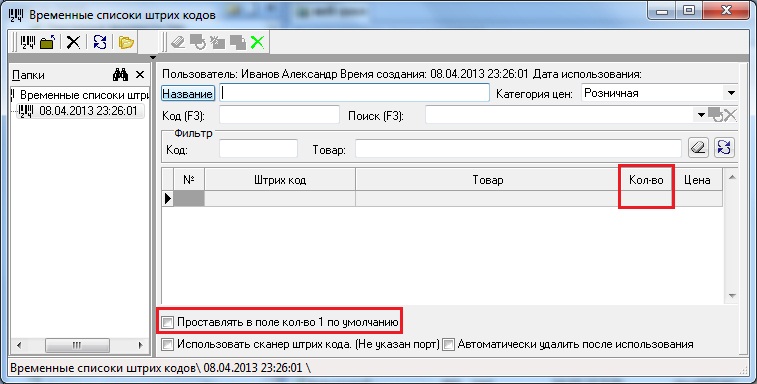The width and height of the screenshot is (757, 384).
Task: Click the black X delete icon in left toolbar
Action: (x=73, y=43)
